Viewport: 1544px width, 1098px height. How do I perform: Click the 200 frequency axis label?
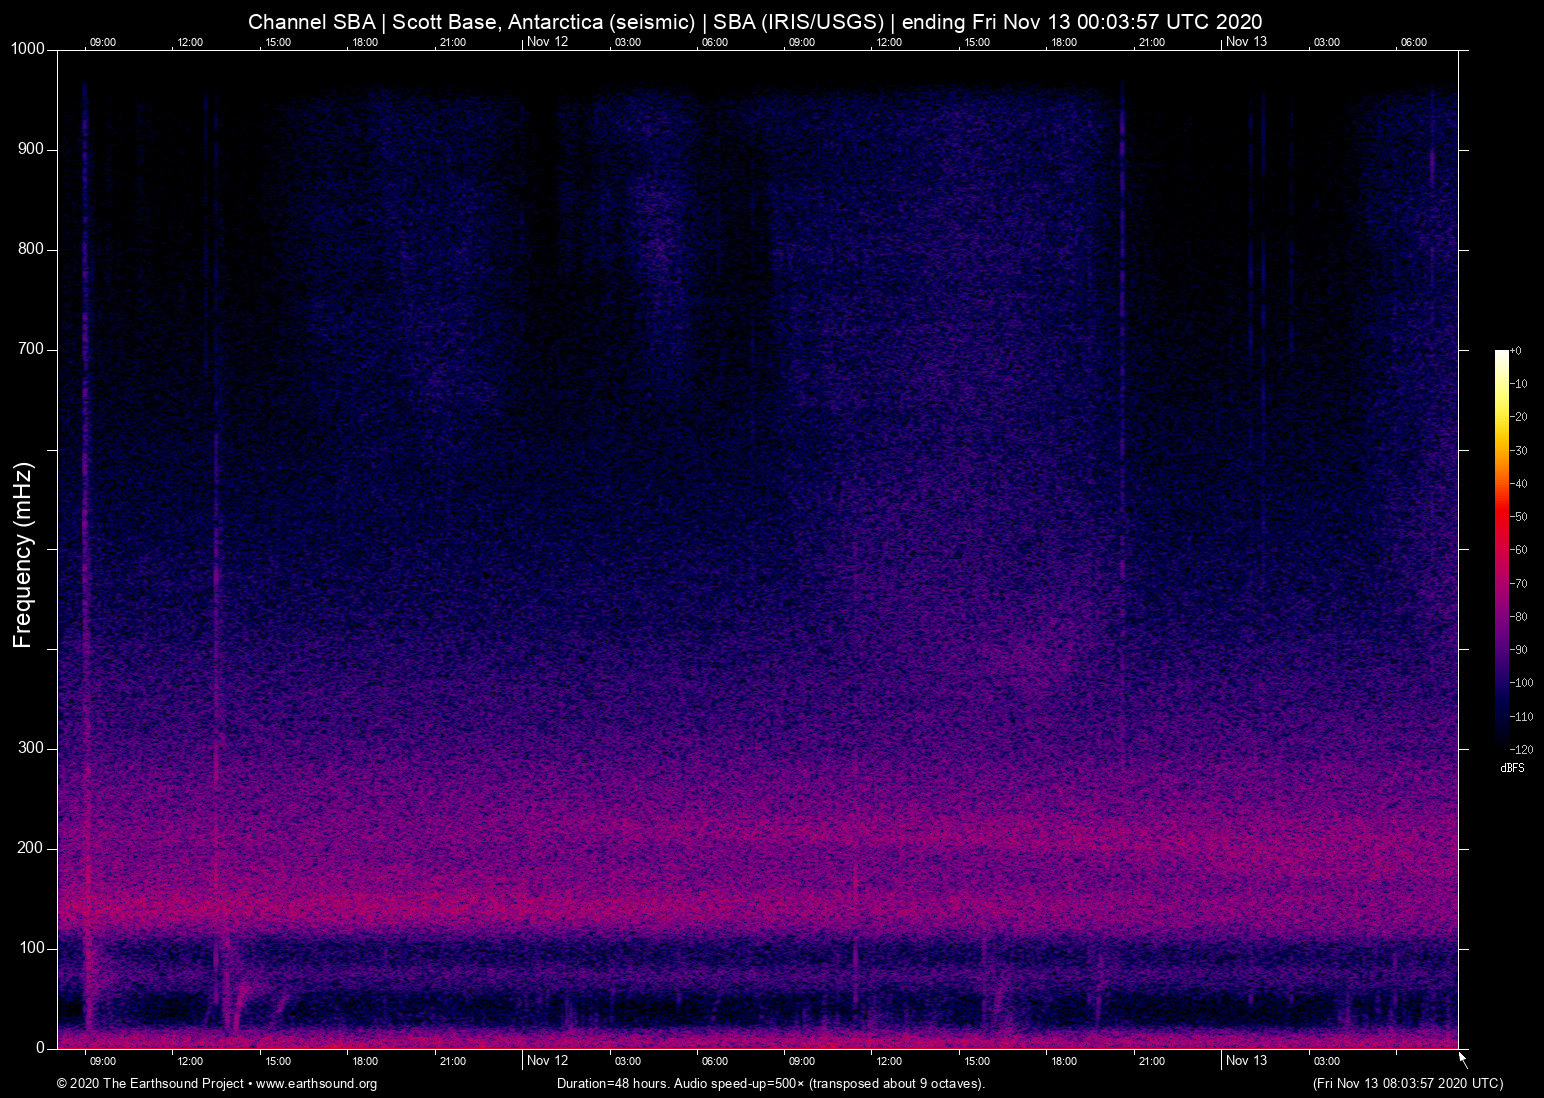pyautogui.click(x=32, y=848)
